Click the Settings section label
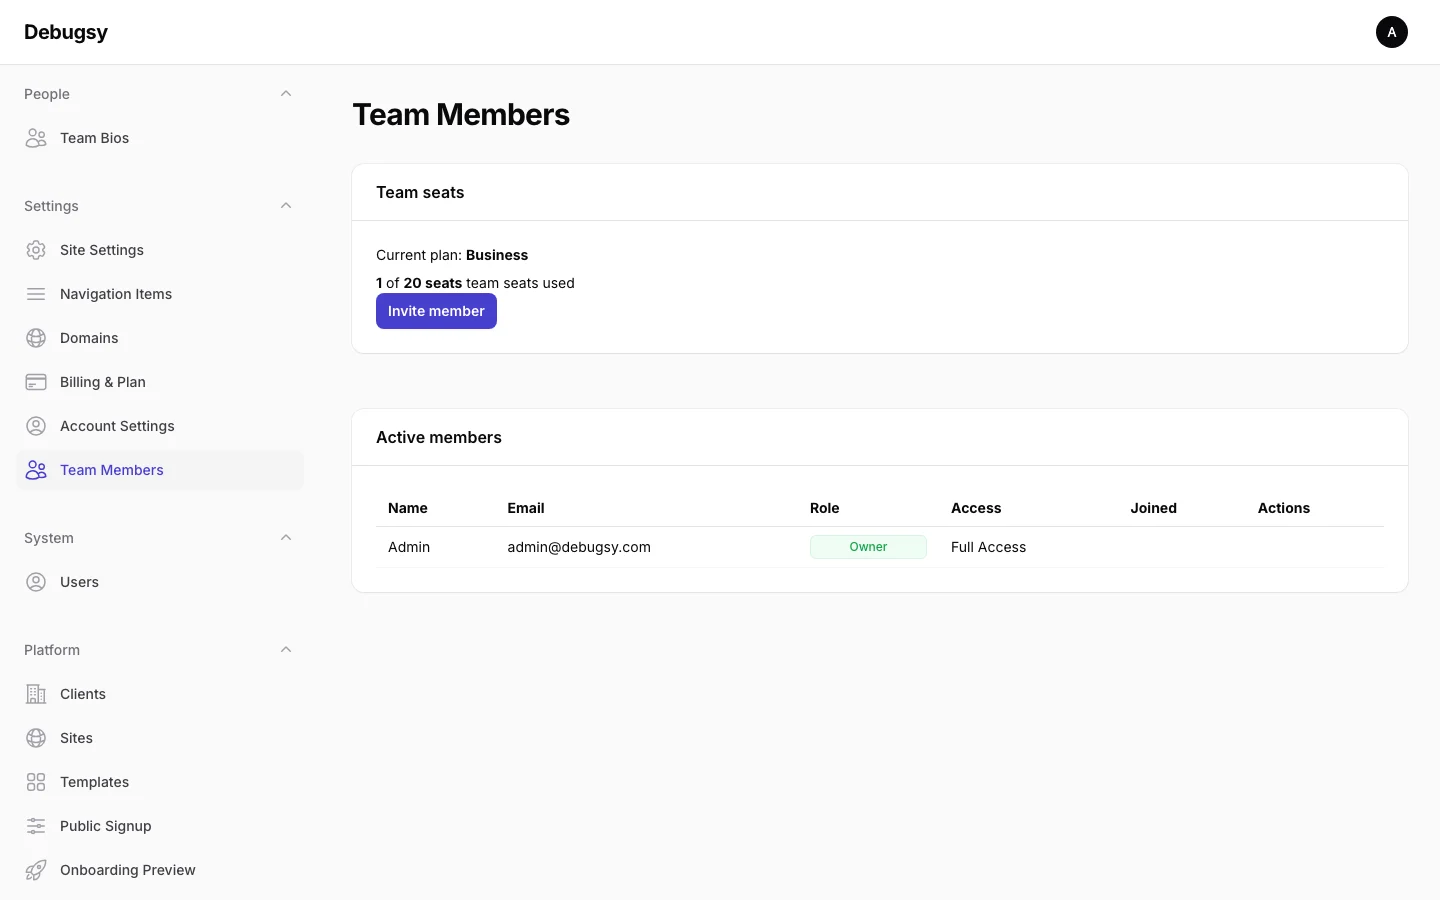This screenshot has height=900, width=1440. point(51,206)
